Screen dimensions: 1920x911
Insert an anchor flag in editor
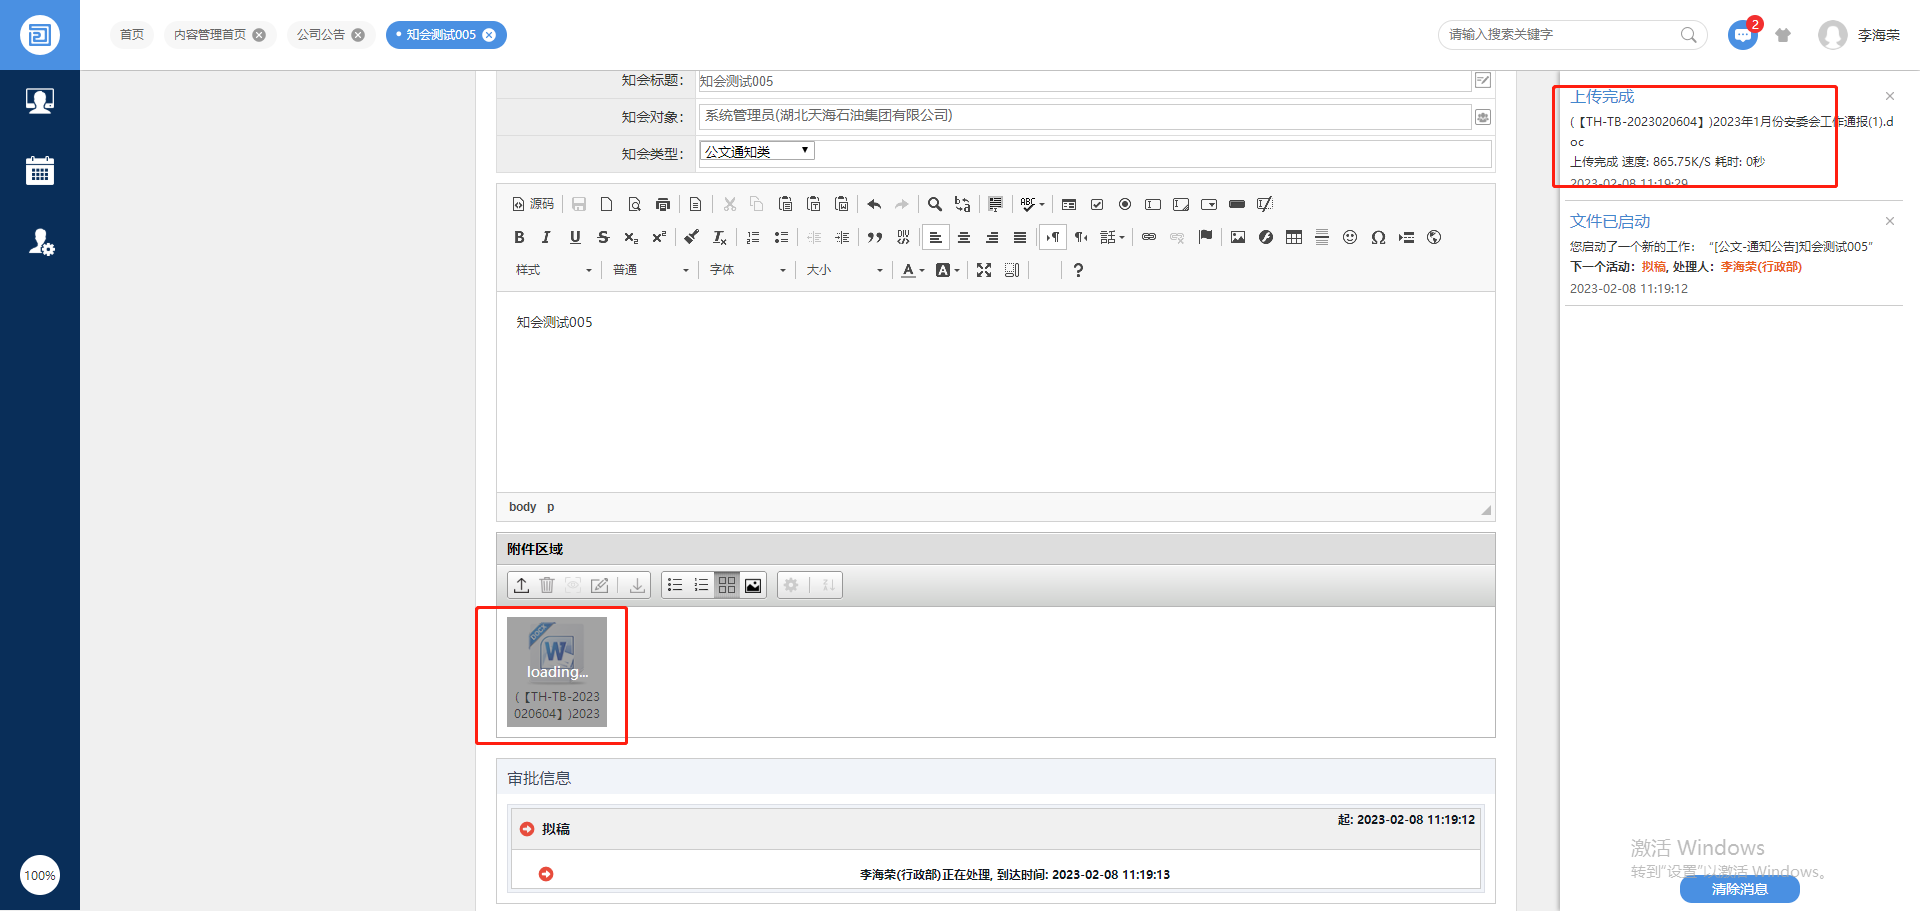click(x=1205, y=237)
